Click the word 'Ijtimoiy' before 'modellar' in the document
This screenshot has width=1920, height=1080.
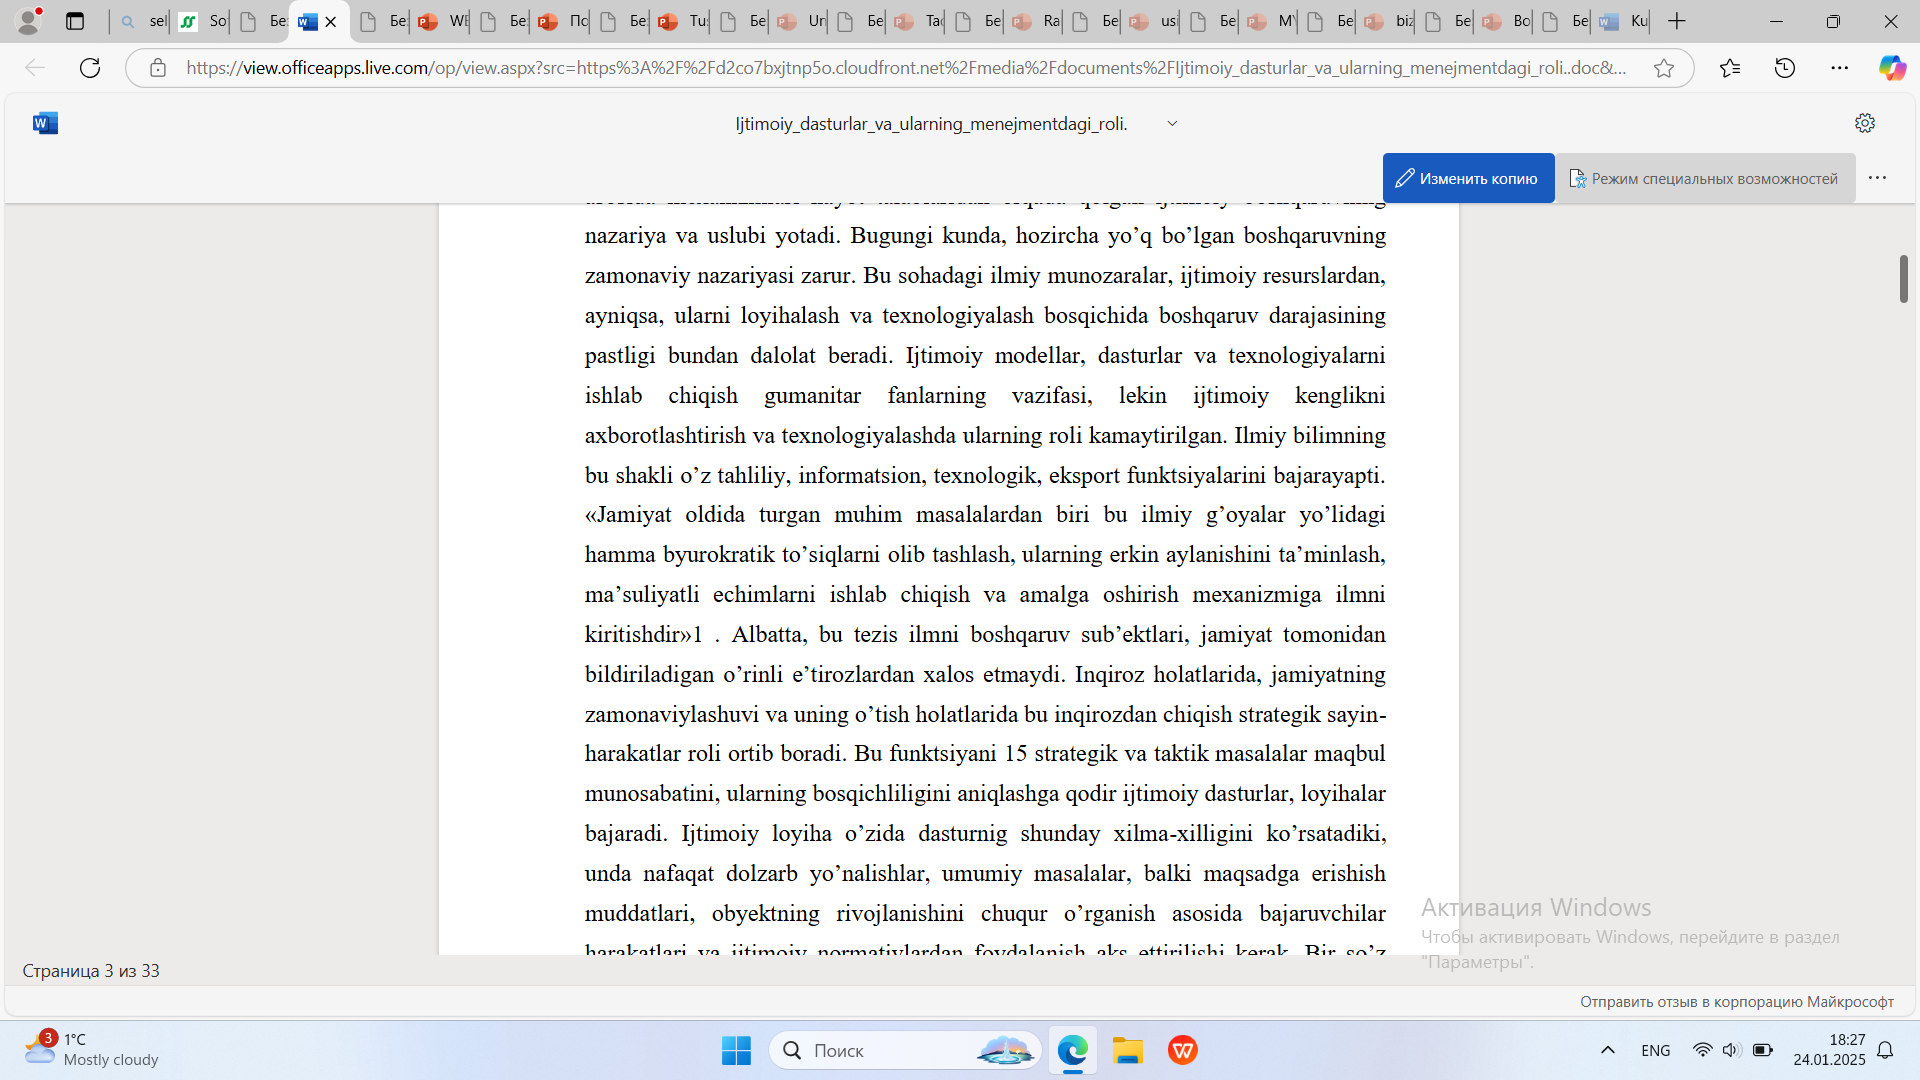[944, 356]
